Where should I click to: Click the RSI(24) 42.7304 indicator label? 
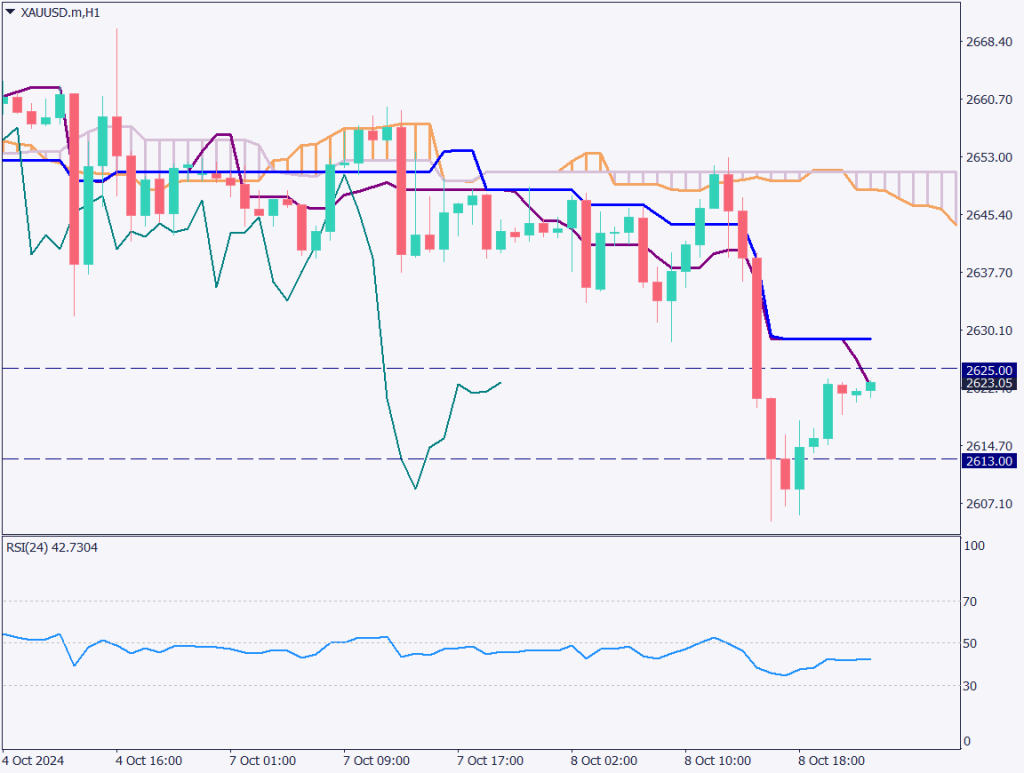pos(55,547)
